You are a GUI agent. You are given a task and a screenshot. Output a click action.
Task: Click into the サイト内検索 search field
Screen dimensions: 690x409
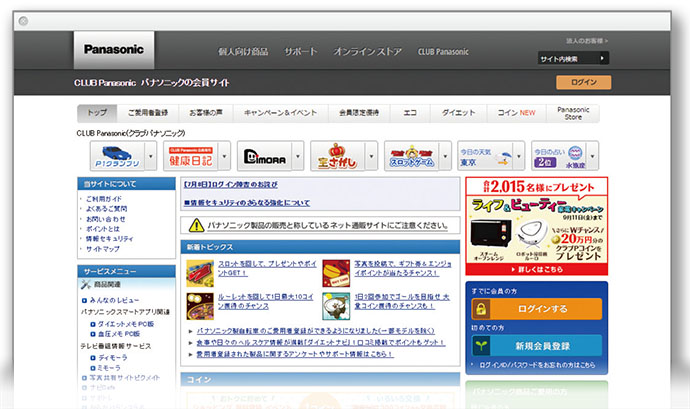(568, 59)
